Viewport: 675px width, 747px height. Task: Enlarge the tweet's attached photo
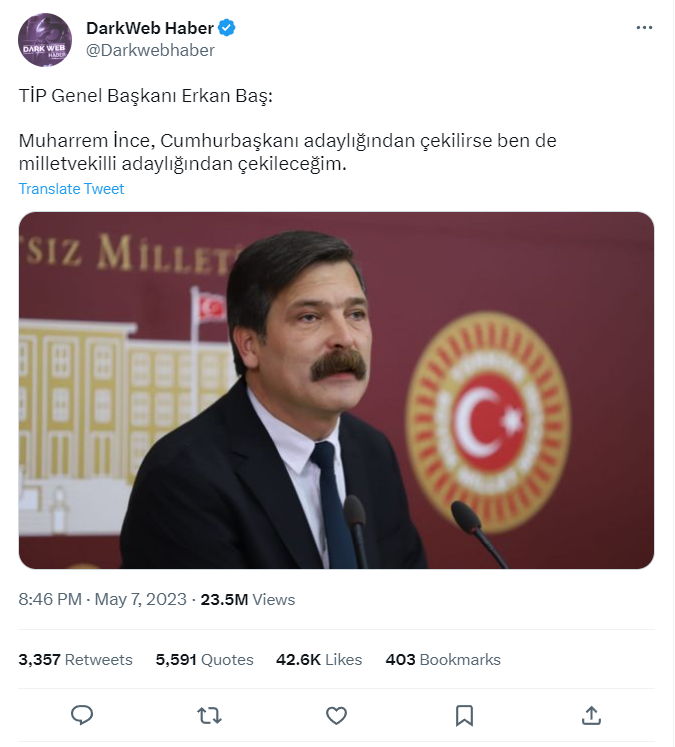336,390
